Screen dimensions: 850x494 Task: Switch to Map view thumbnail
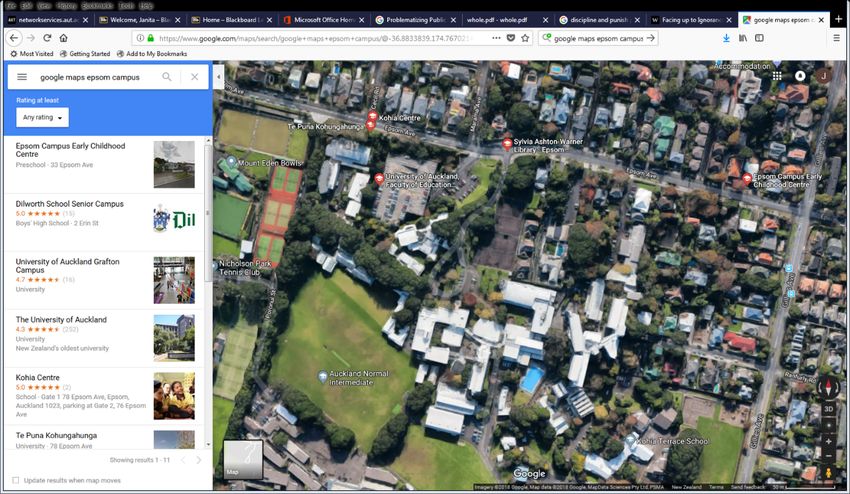[x=243, y=459]
